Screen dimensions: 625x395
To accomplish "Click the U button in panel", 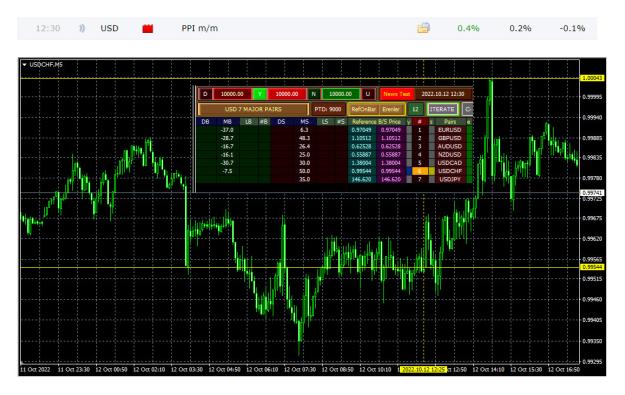I will click(368, 94).
